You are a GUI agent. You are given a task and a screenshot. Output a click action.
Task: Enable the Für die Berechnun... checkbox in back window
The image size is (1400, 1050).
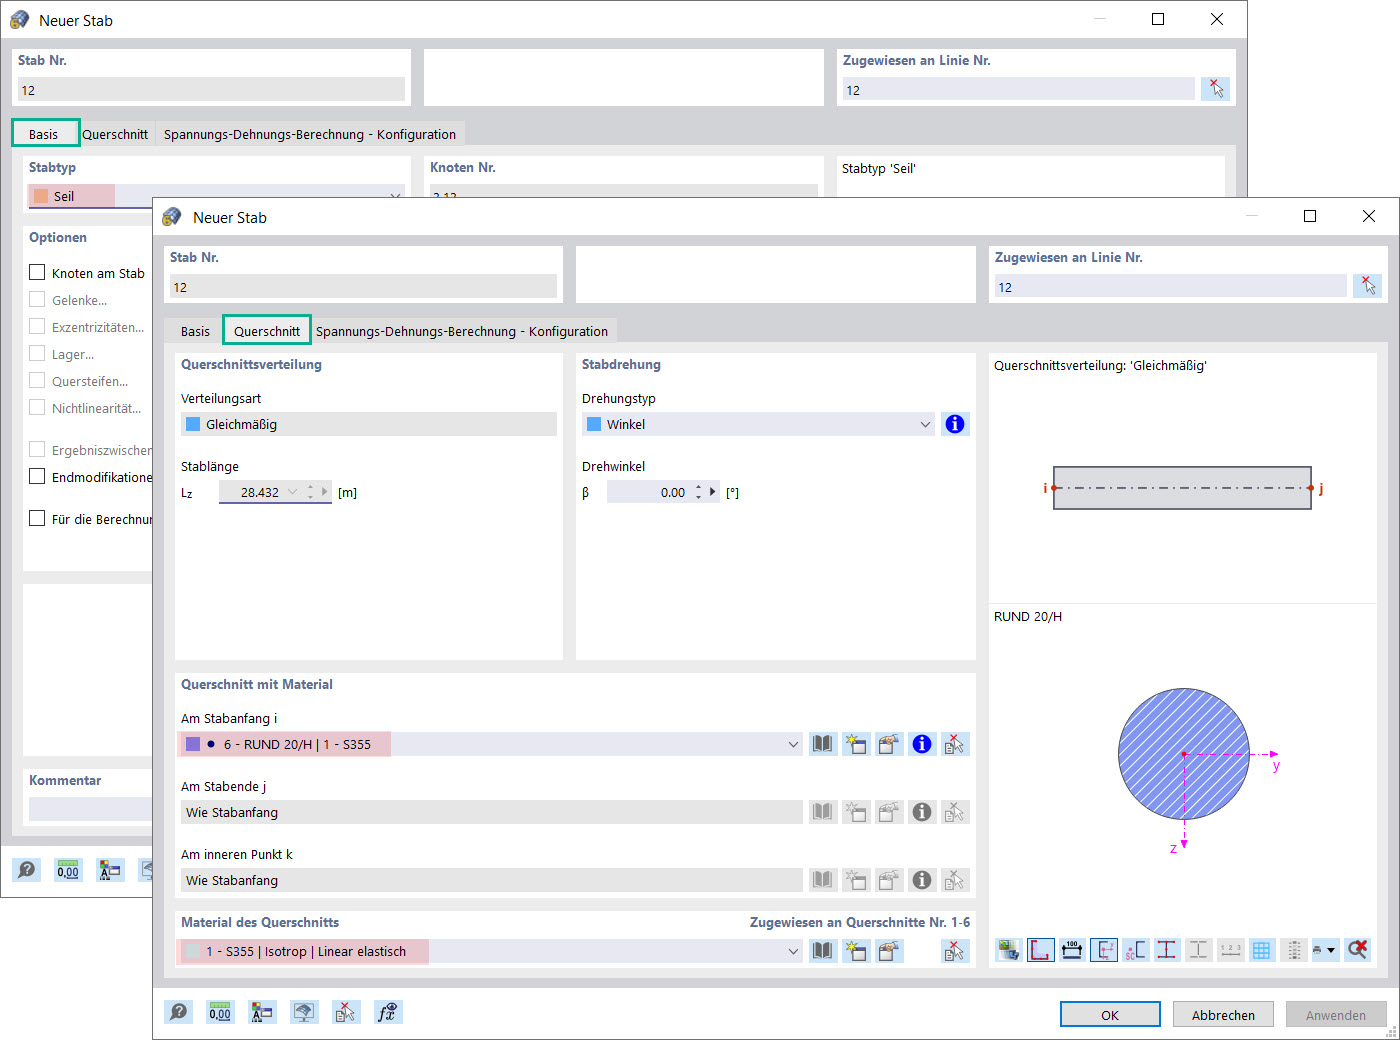pyautogui.click(x=37, y=518)
